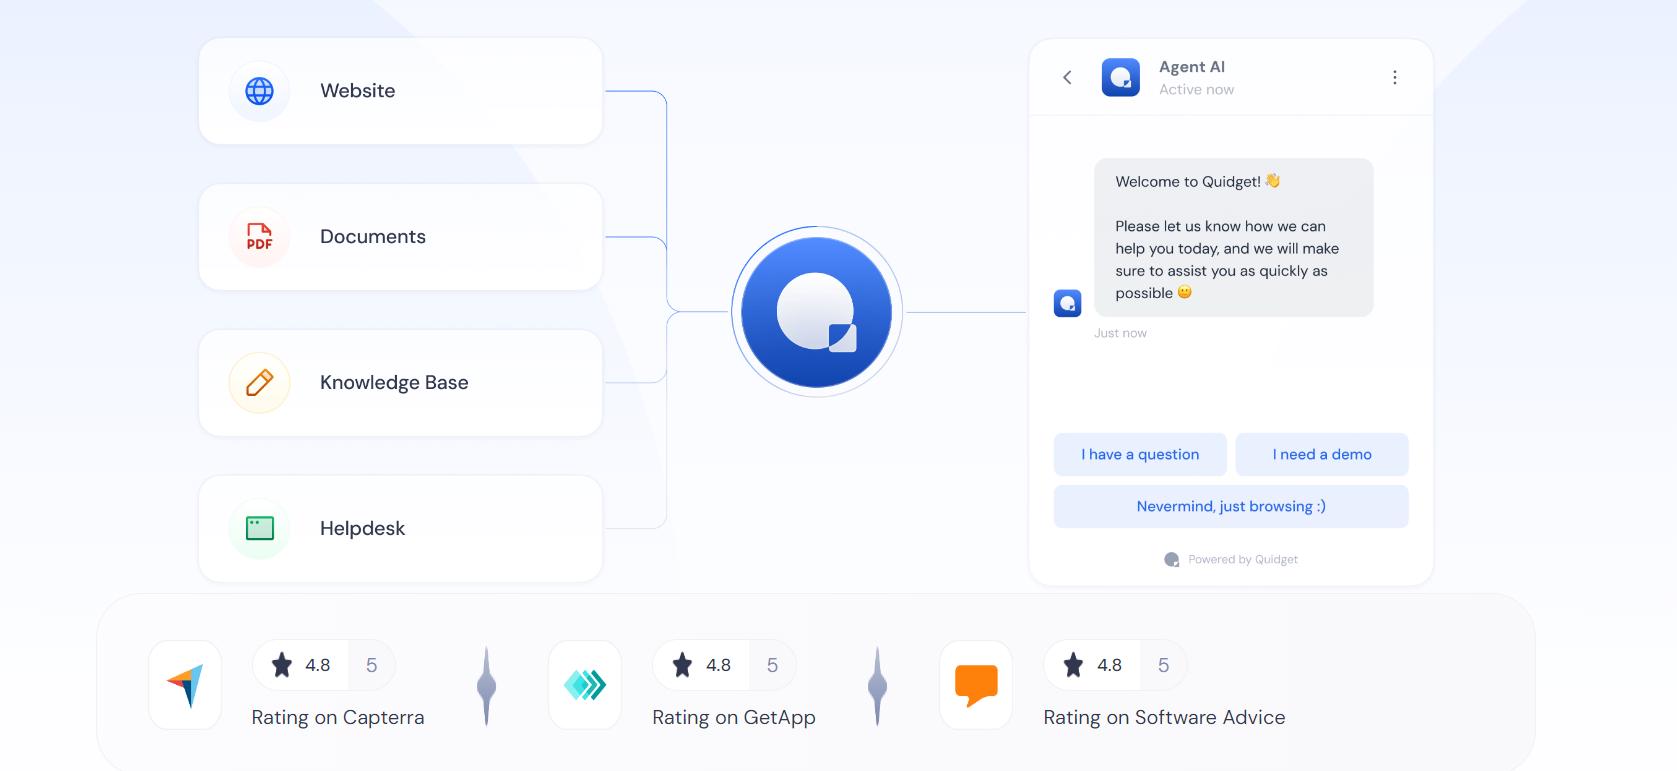Choose the "I have a question" reply
This screenshot has width=1677, height=771.
[1139, 454]
